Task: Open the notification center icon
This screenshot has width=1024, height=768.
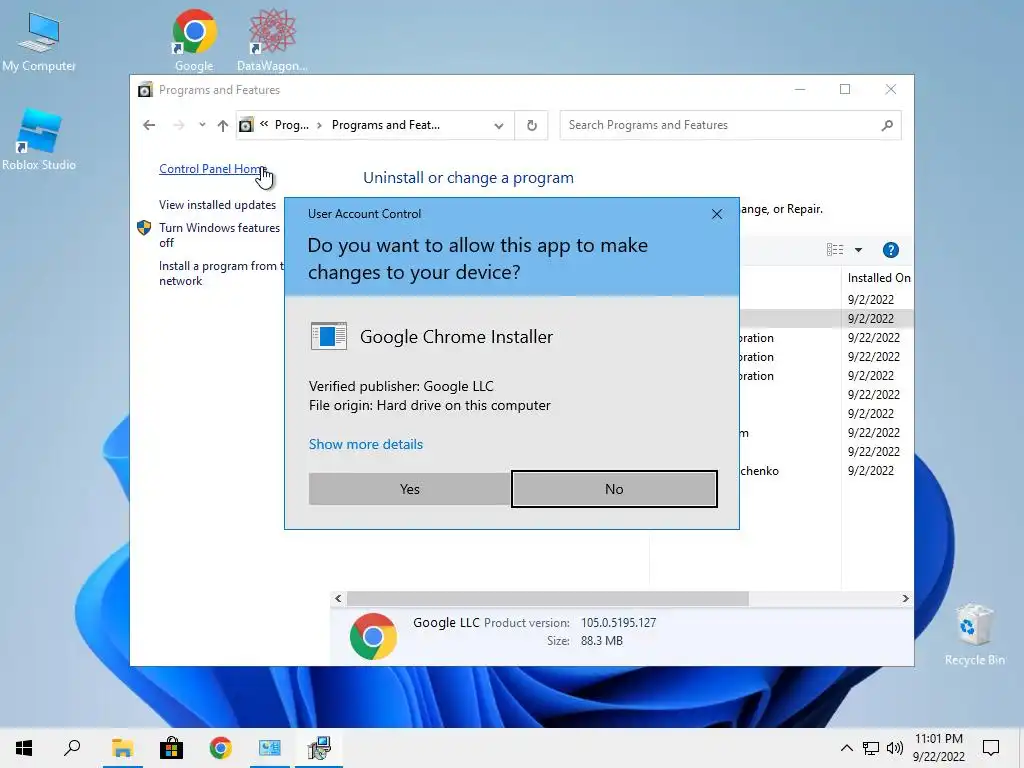Action: click(x=991, y=748)
